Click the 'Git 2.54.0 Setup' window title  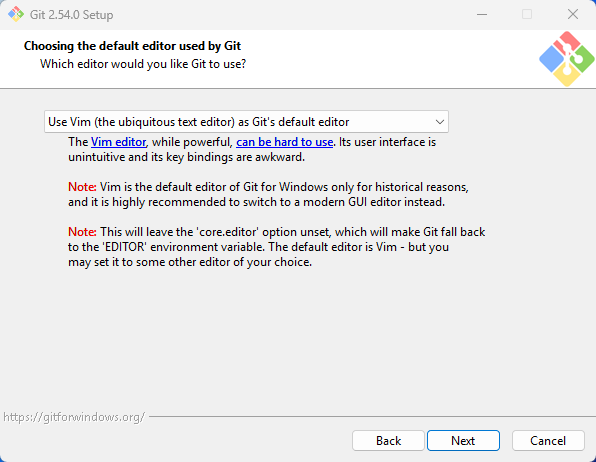[71, 15]
